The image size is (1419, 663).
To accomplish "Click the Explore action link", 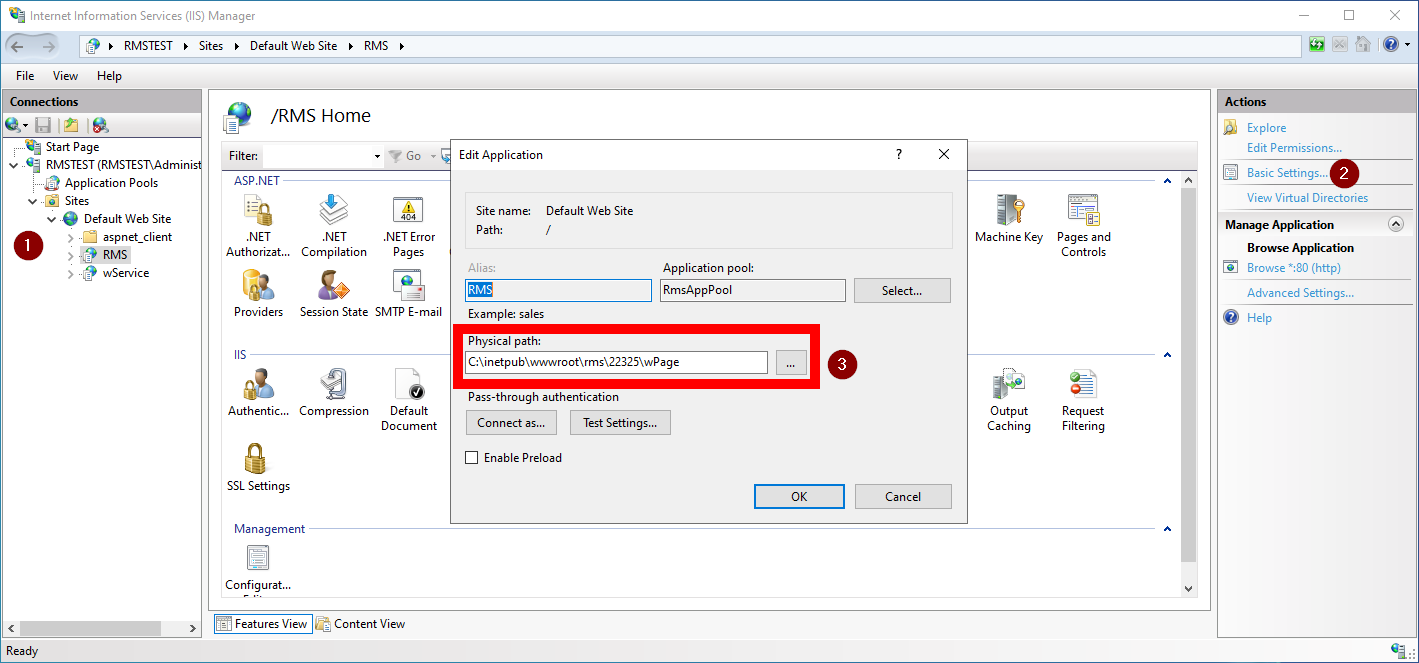I will (x=1266, y=128).
